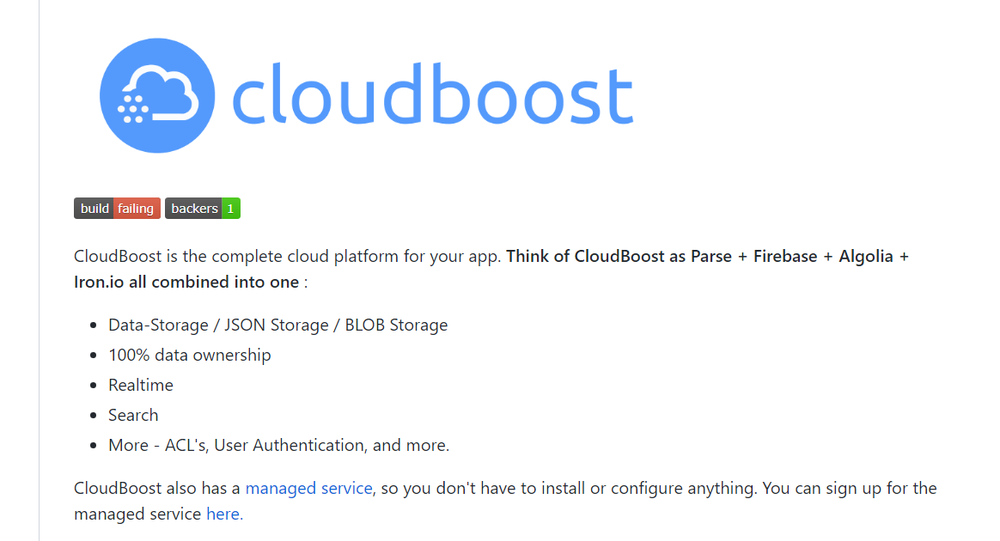Click the '100% data ownership' list item

[x=189, y=355]
